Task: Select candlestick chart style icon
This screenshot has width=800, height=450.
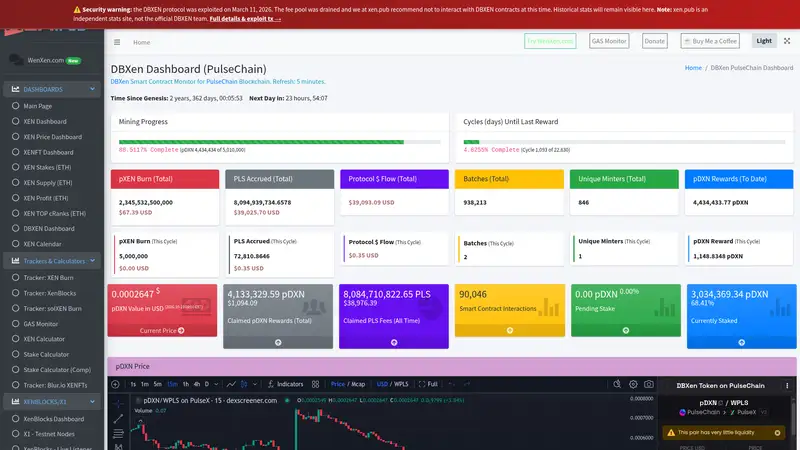Action: [x=244, y=384]
